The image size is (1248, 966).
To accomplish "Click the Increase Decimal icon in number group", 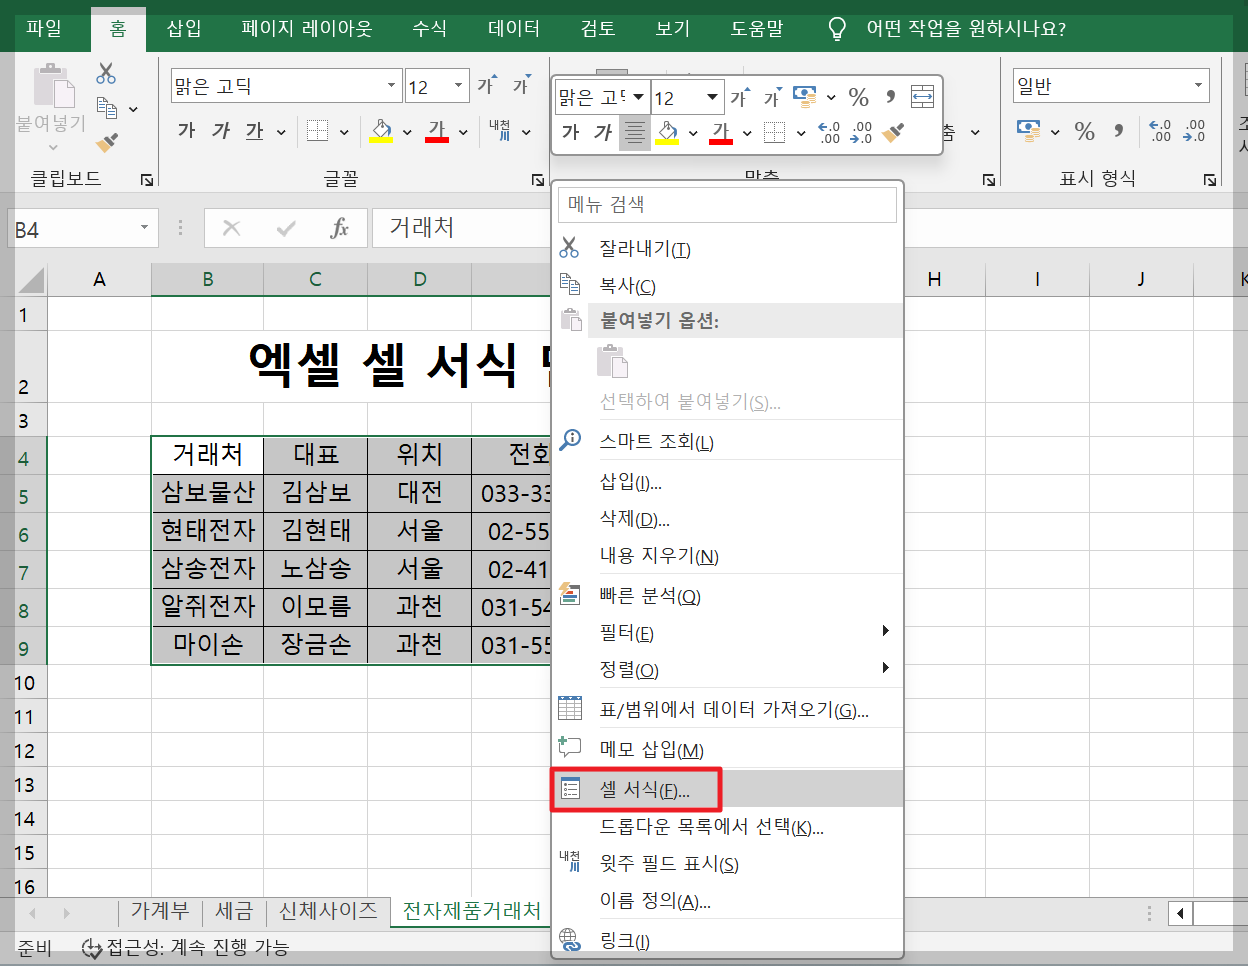I will [x=1197, y=130].
